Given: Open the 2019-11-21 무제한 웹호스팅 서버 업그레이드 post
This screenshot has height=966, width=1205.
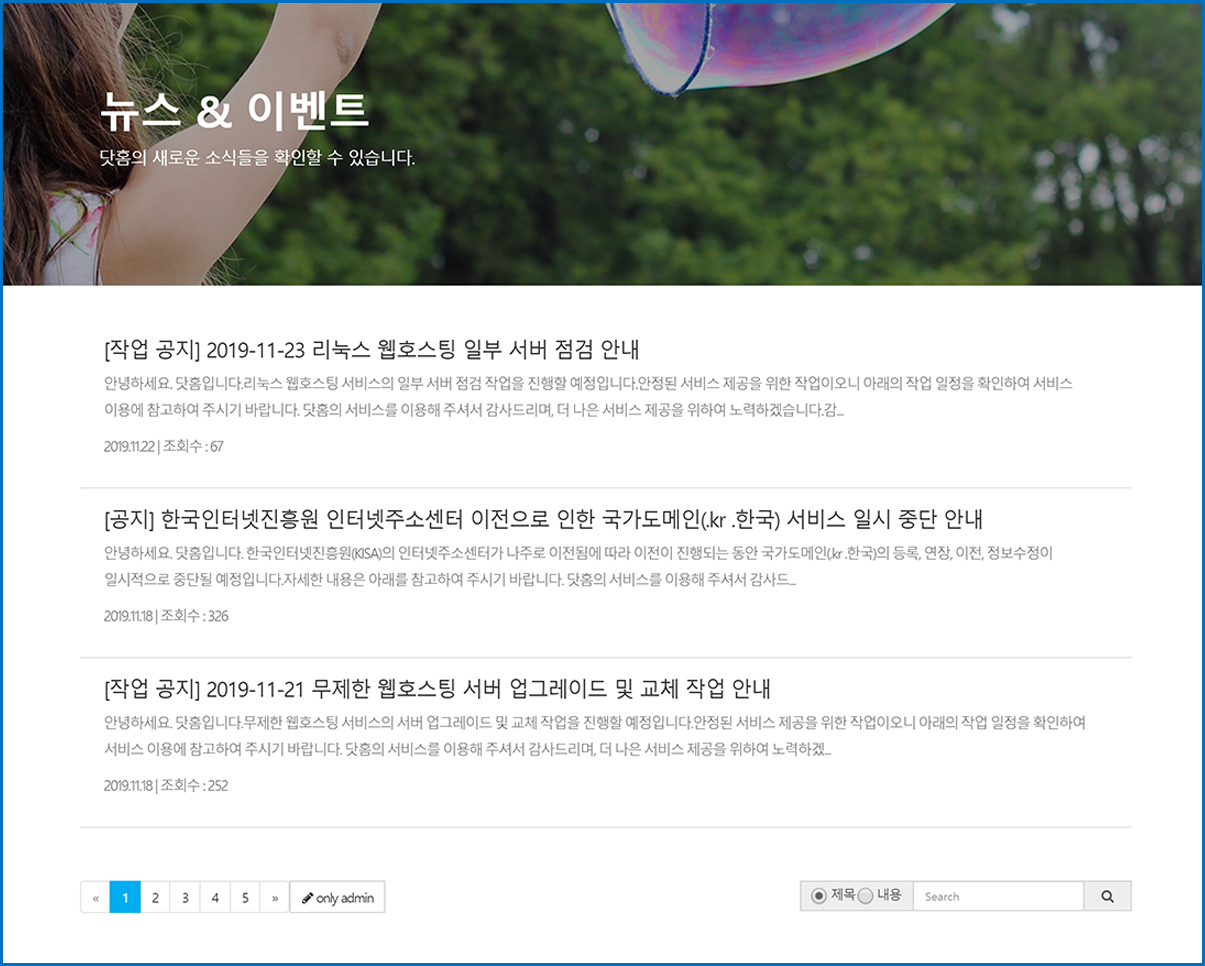Looking at the screenshot, I should (x=437, y=690).
